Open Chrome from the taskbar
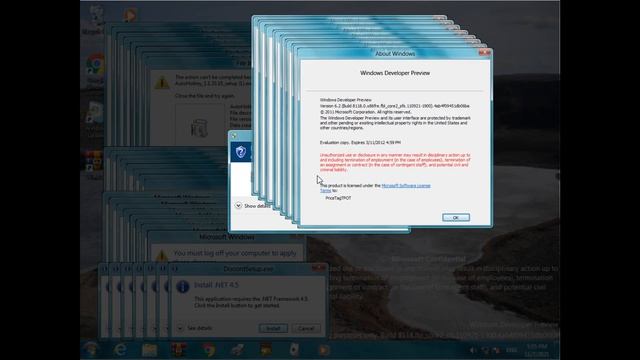640x360 pixels. [x=209, y=350]
